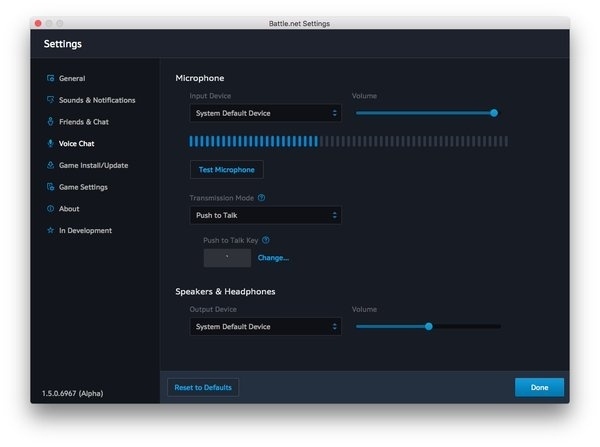Click the Done button
The height and width of the screenshot is (447, 600).
point(539,387)
